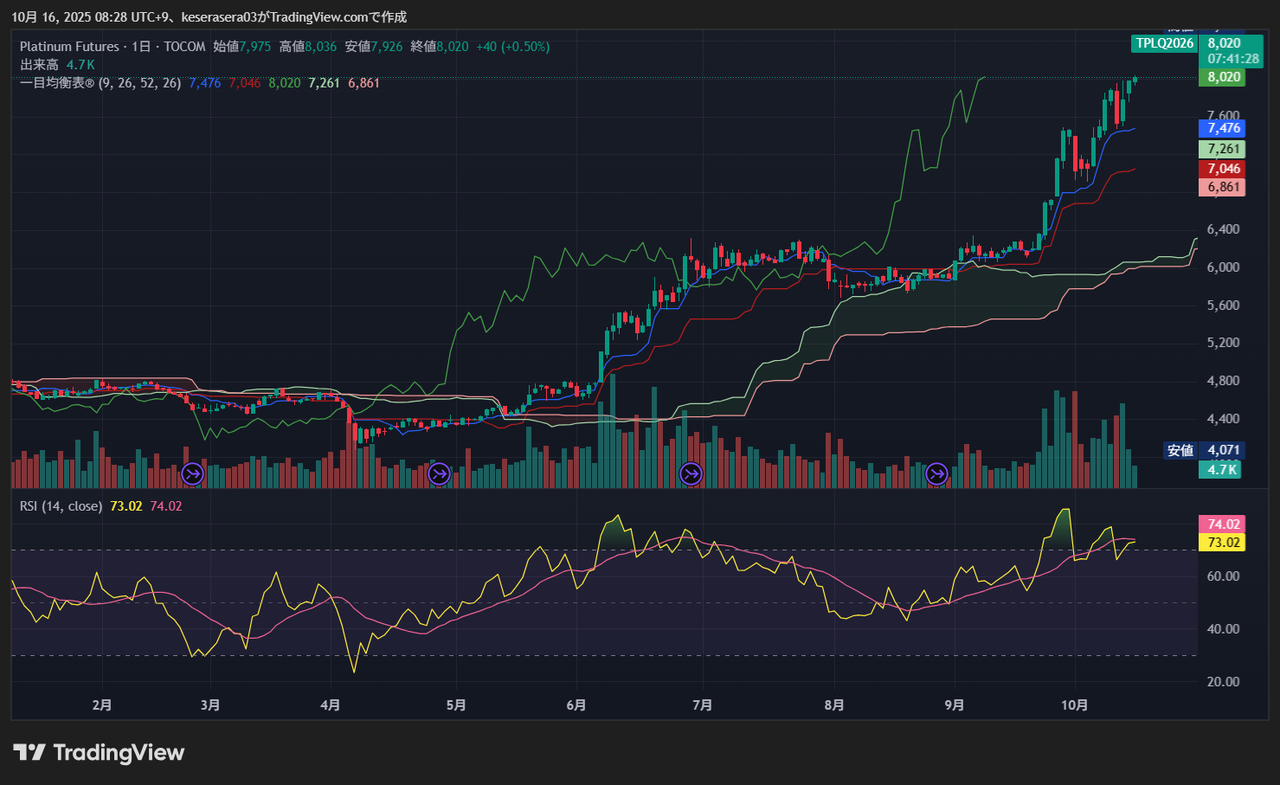Click the 8月 label on the time axis
The width and height of the screenshot is (1280, 785).
[x=835, y=705]
